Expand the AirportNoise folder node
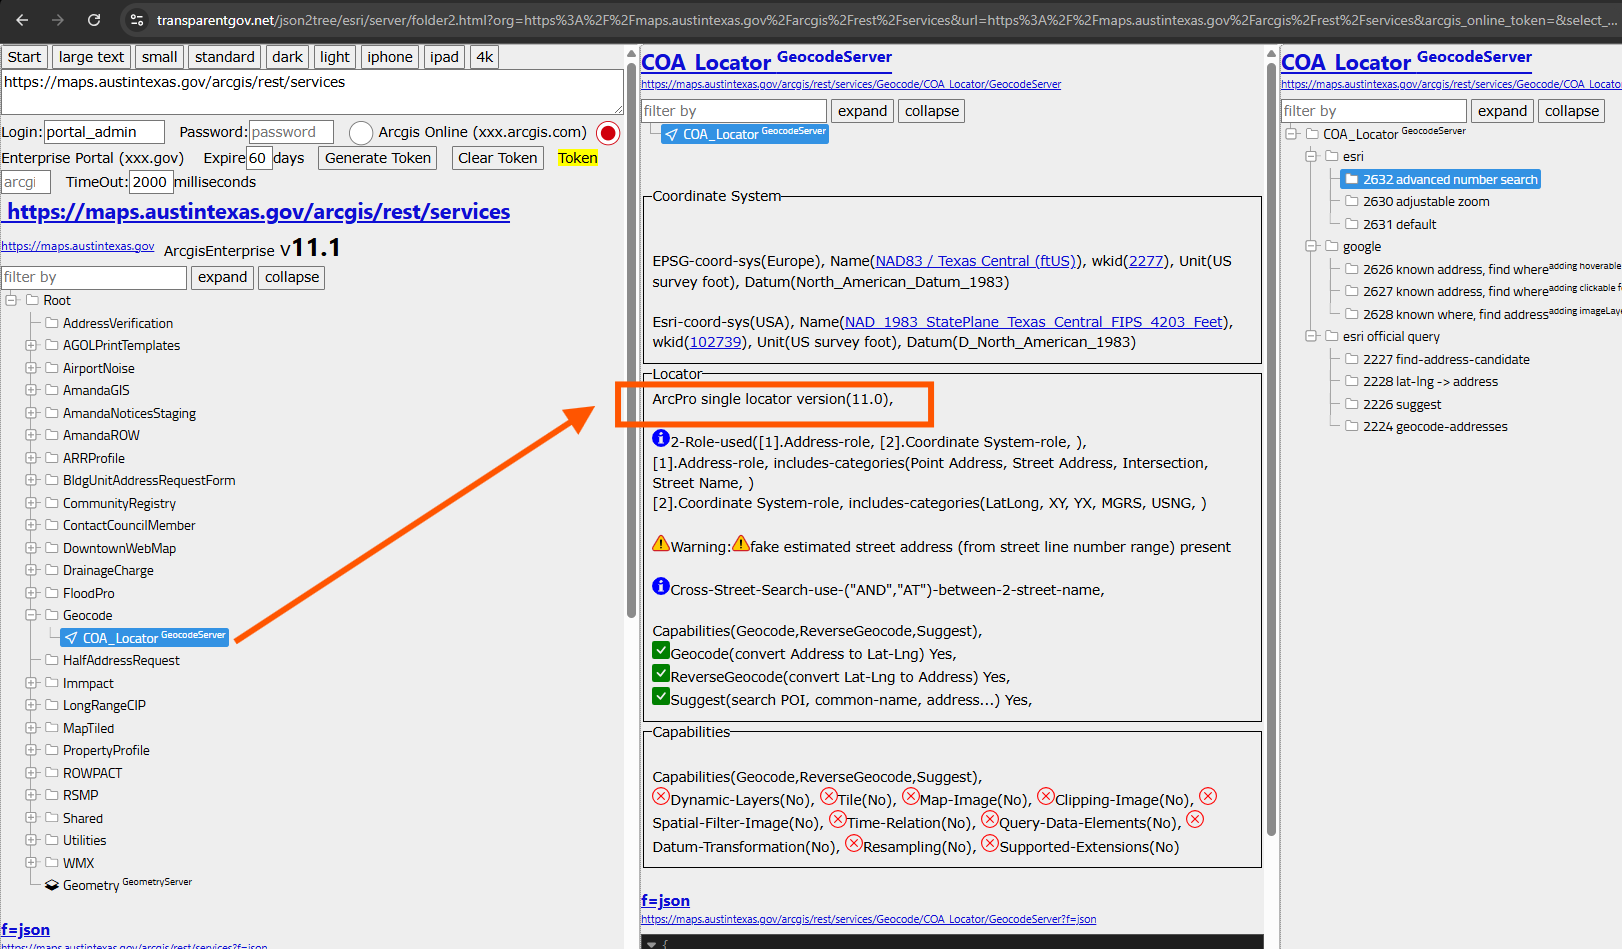Screen dimensions: 1622x949 point(31,368)
